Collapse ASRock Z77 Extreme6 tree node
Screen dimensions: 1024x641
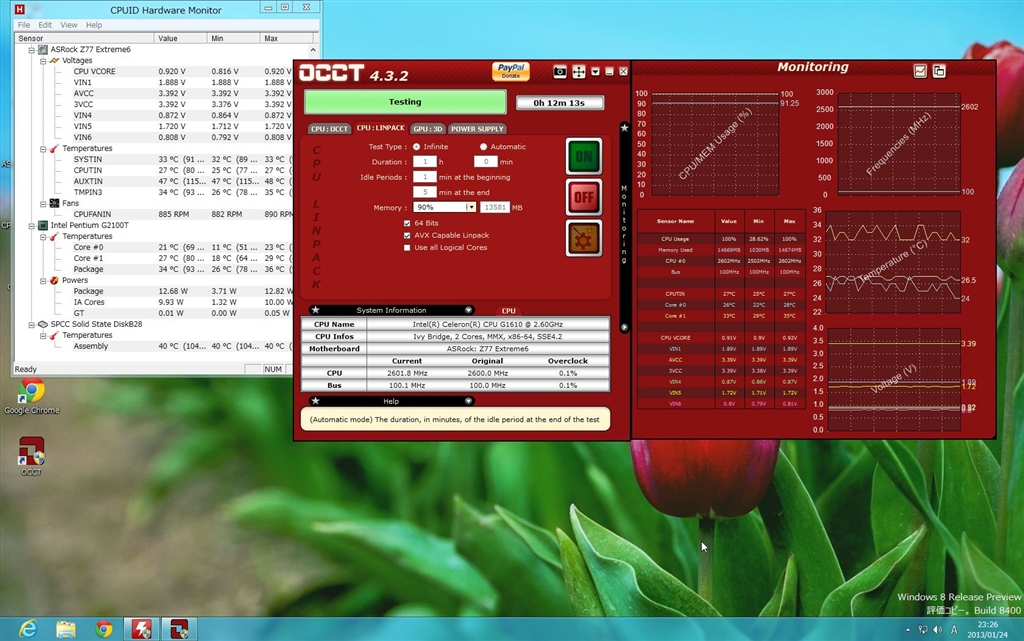point(31,50)
